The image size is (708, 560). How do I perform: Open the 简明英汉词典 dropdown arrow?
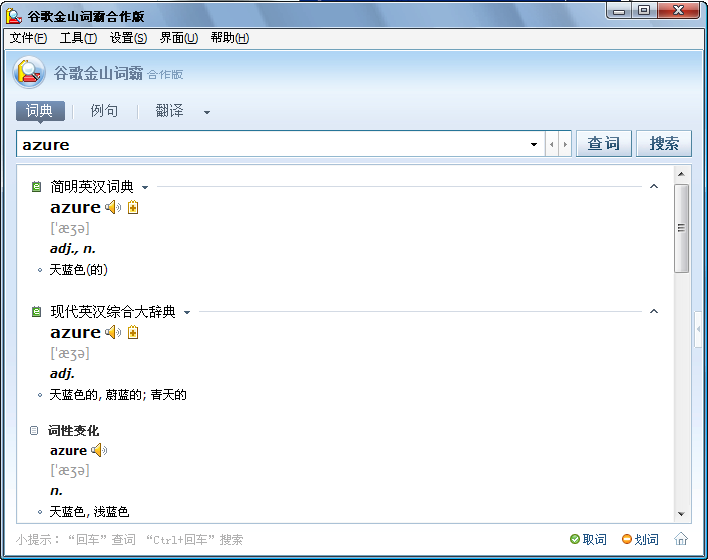point(145,187)
